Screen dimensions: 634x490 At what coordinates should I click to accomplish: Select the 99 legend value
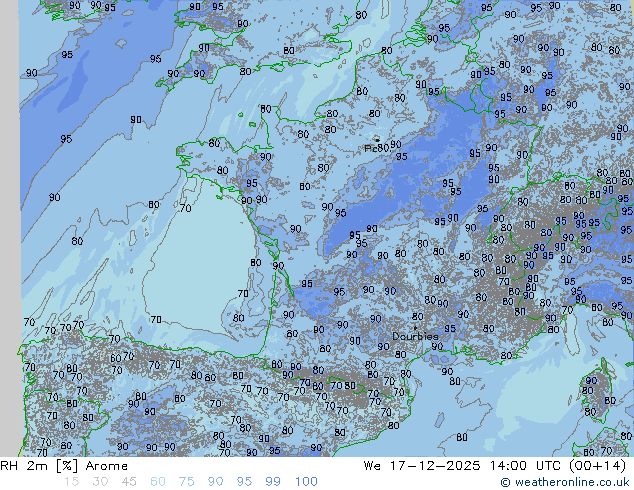click(x=273, y=482)
